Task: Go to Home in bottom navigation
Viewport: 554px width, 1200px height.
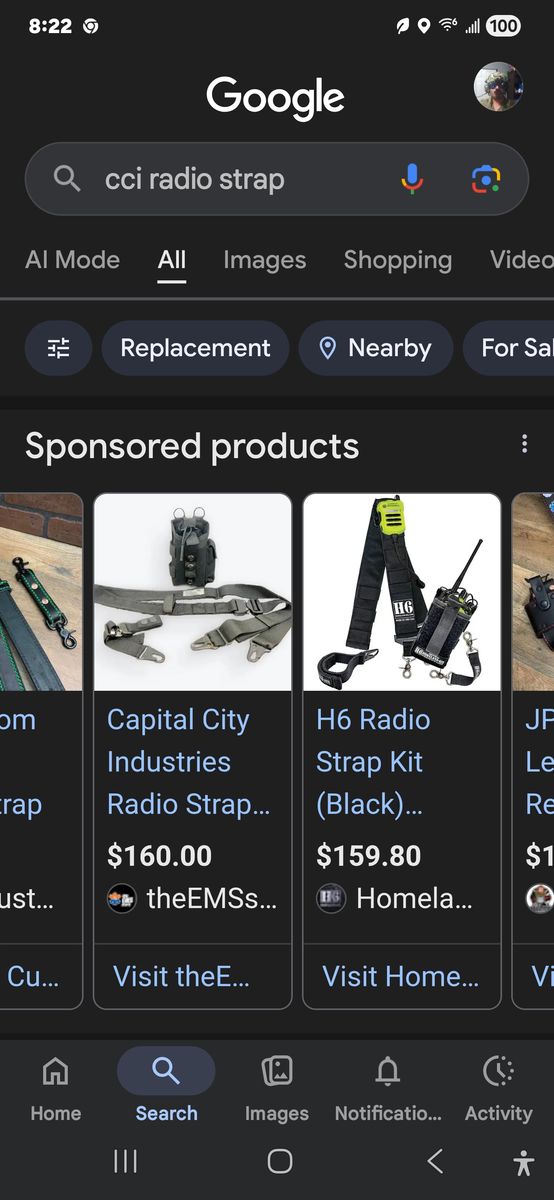Action: coord(56,1088)
